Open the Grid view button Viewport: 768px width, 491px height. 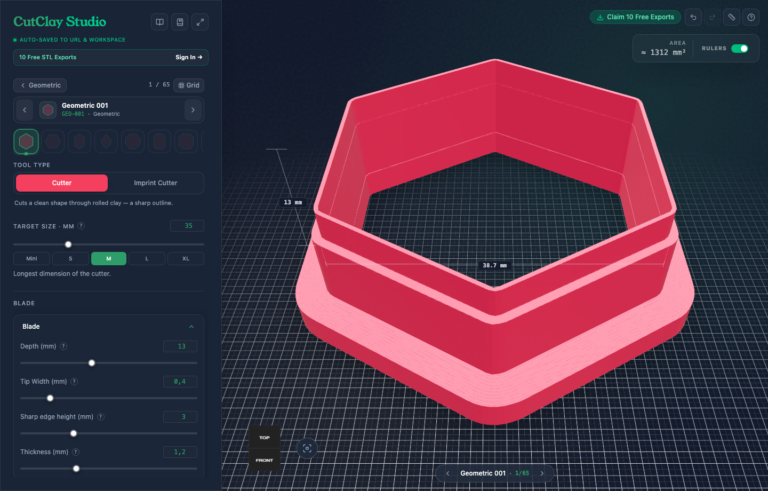[189, 85]
